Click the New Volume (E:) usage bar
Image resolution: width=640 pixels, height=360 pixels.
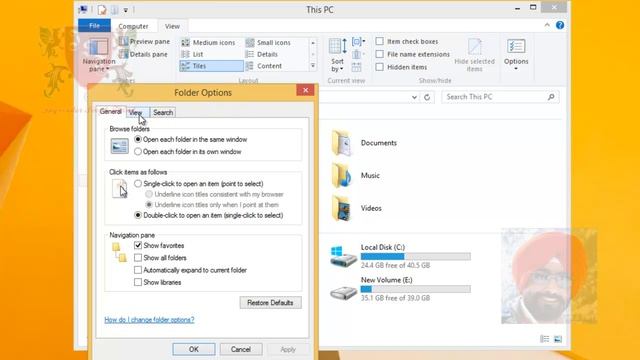(416, 289)
